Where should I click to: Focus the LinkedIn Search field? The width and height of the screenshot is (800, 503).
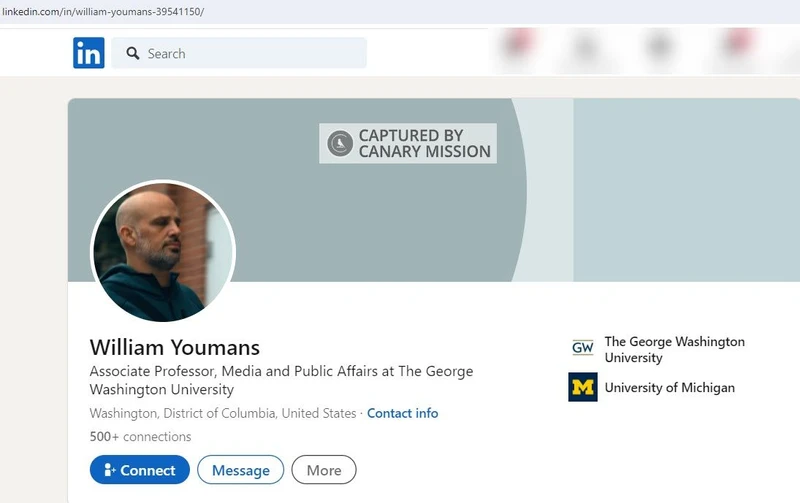click(239, 53)
